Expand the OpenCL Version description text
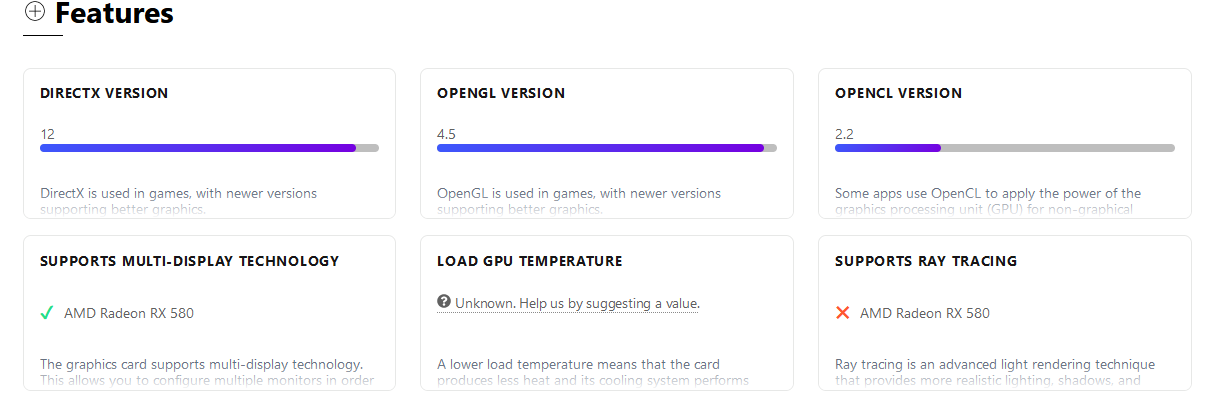 click(x=987, y=201)
